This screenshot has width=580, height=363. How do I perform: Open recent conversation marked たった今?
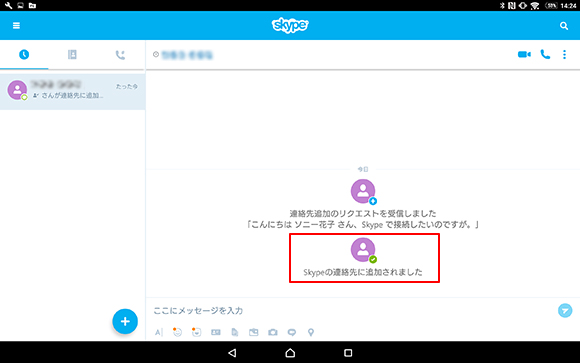coord(72,91)
